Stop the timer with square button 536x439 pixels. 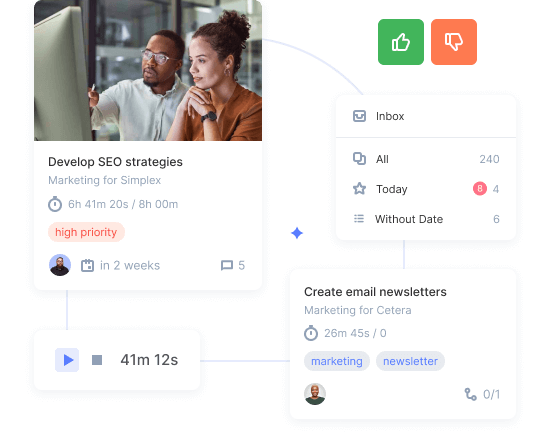[x=97, y=360]
